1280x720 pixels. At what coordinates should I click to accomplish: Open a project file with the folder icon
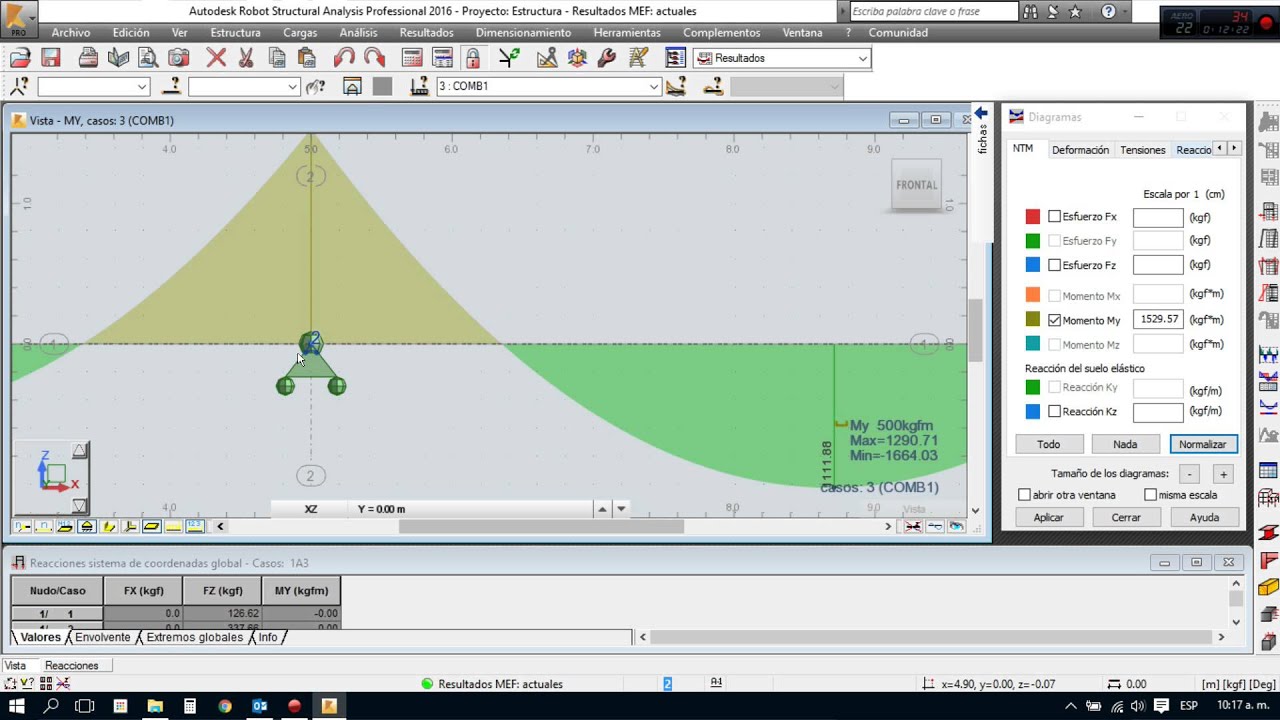[20, 58]
